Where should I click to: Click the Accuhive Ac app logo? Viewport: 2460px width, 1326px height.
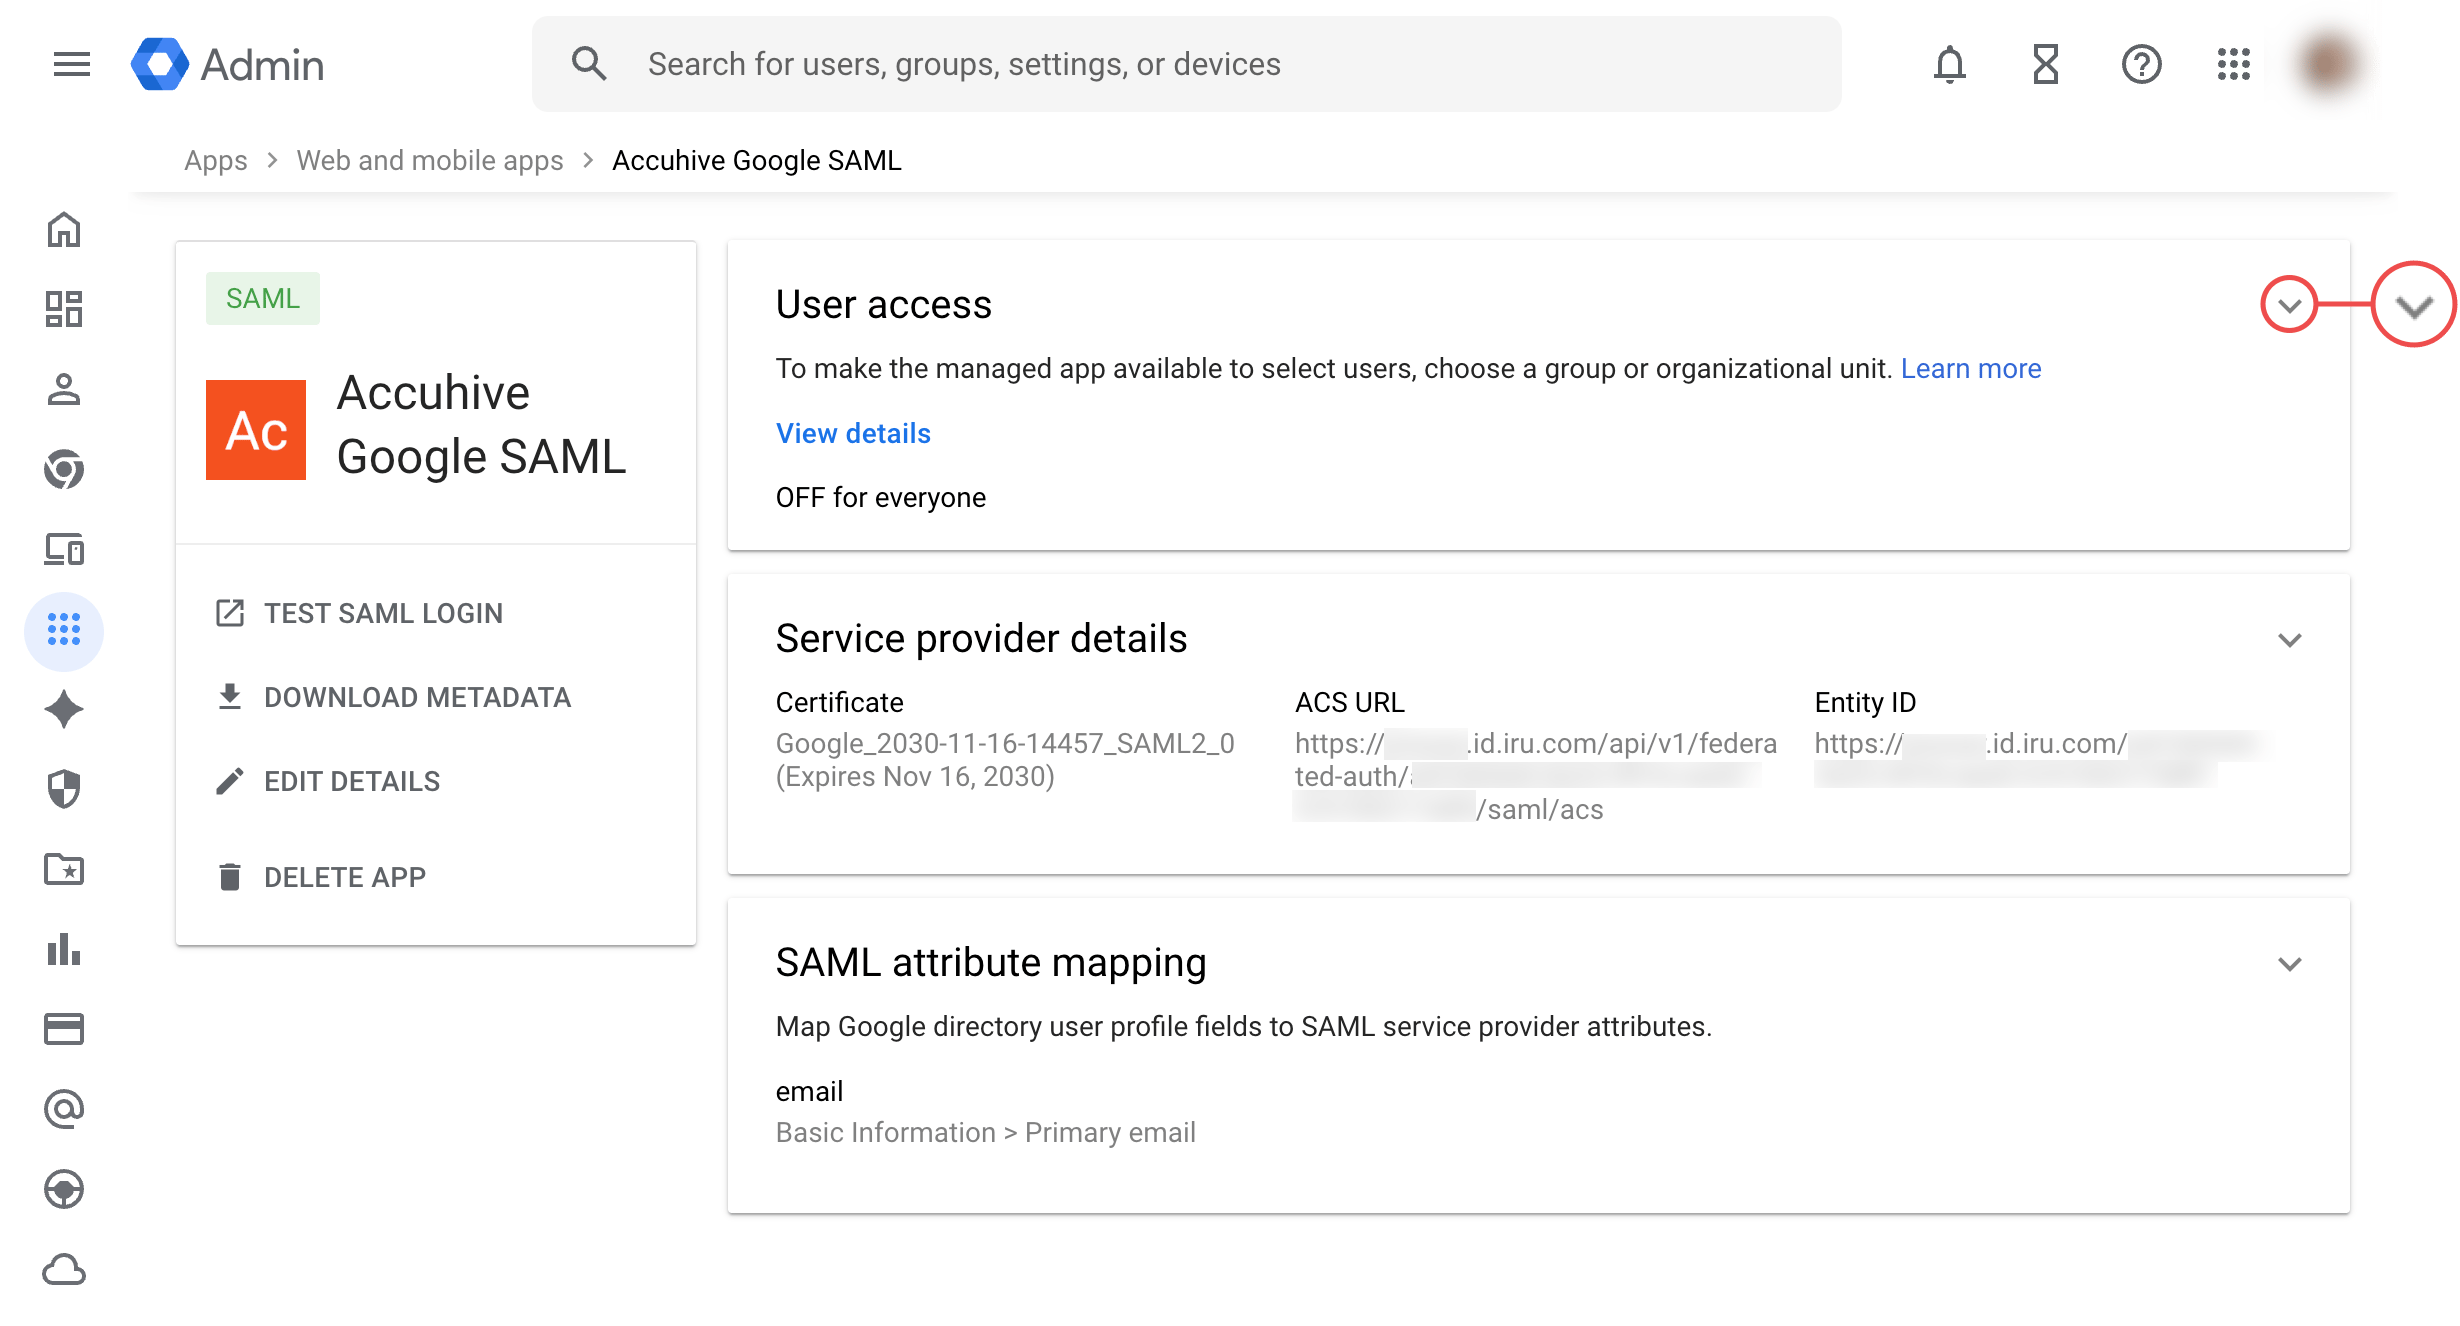256,430
